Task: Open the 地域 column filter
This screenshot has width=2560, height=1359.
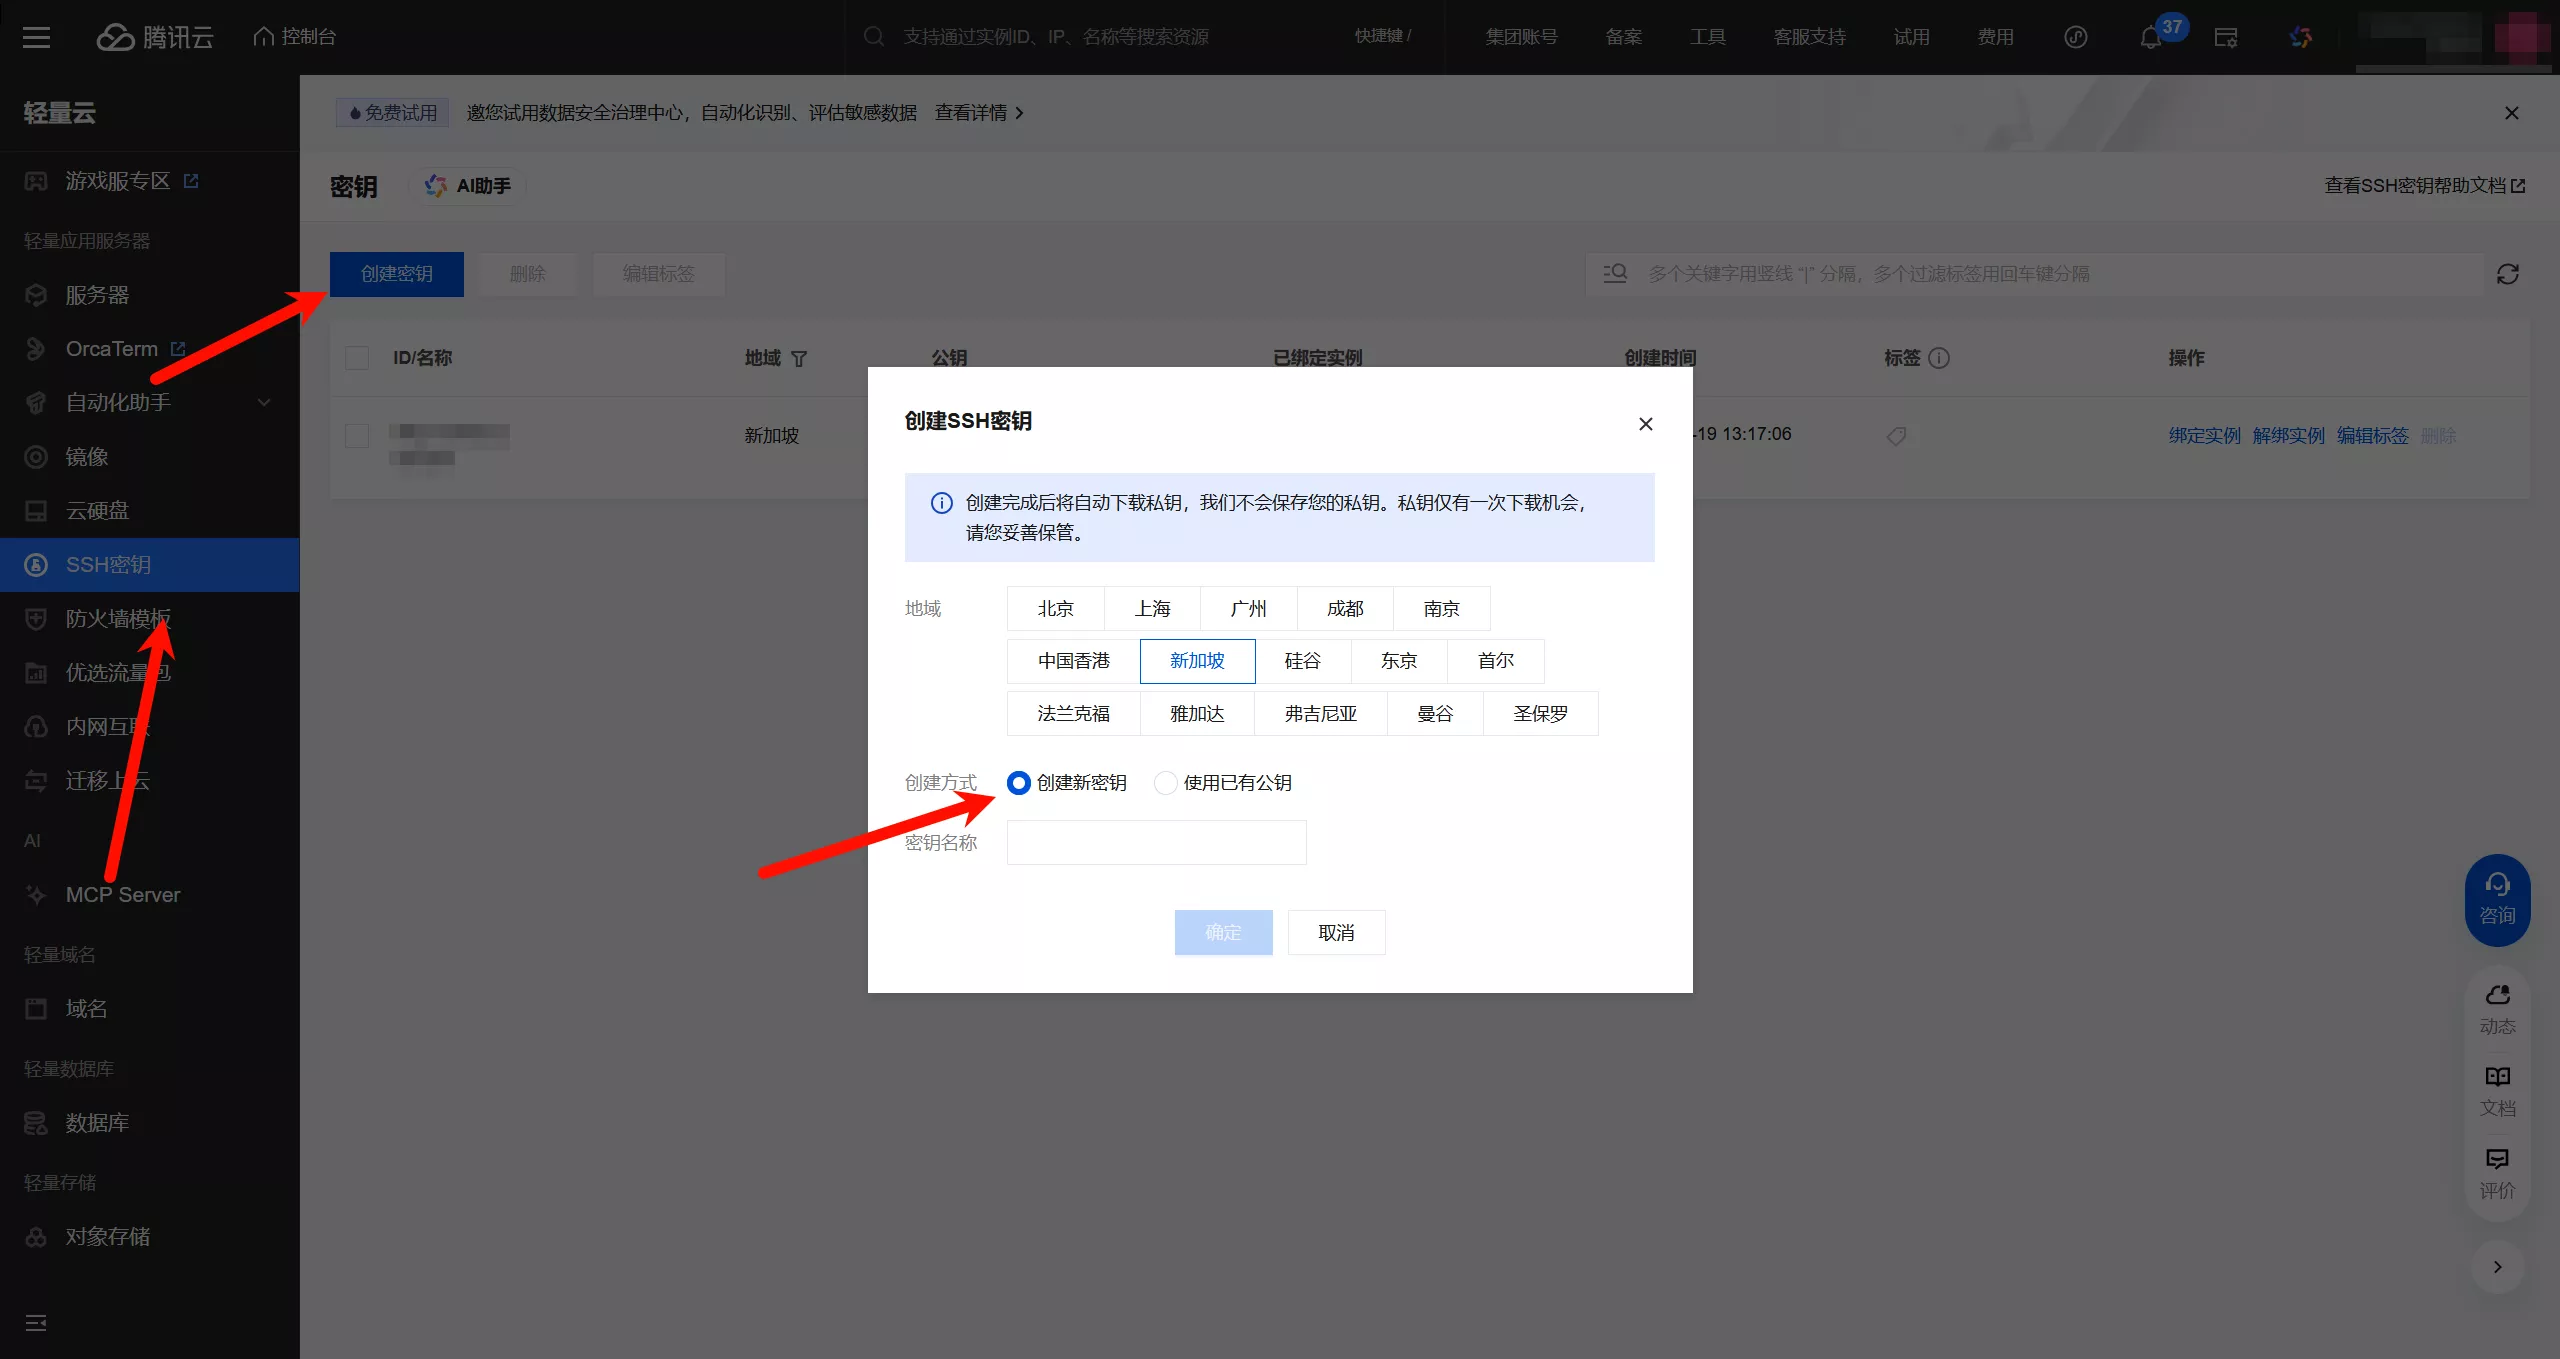Action: 799,359
